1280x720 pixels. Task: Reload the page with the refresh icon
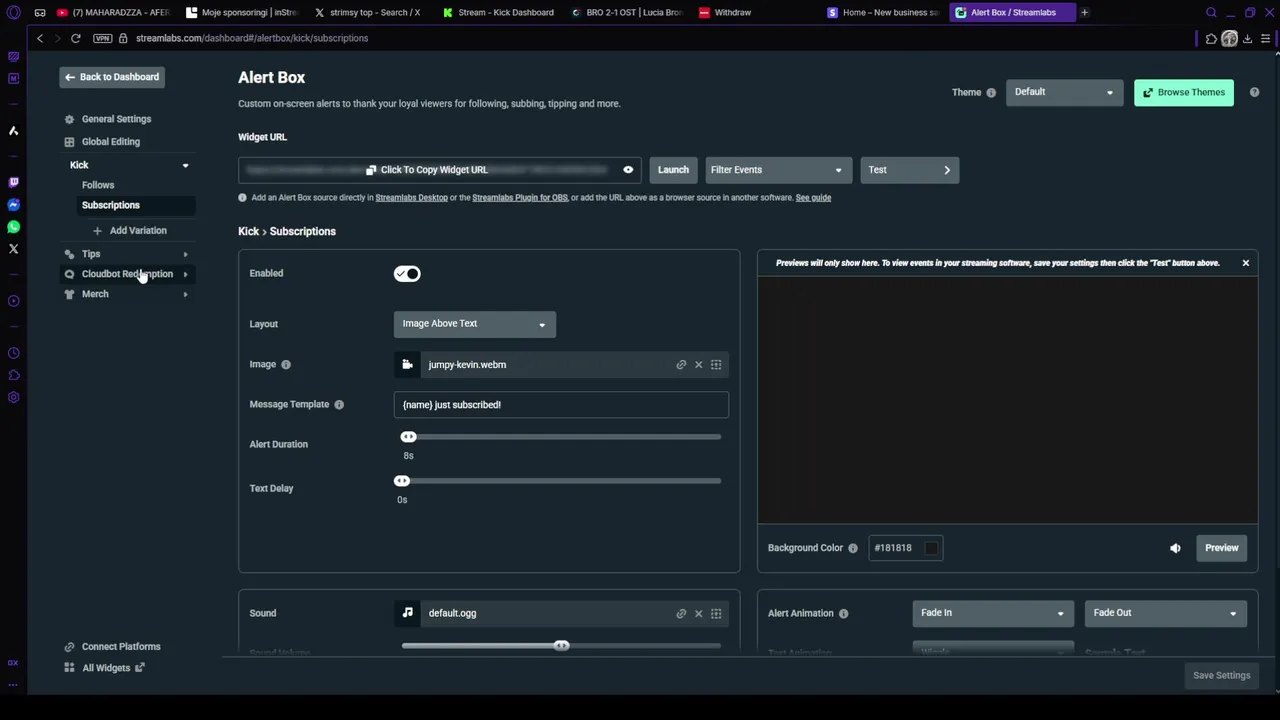[75, 38]
